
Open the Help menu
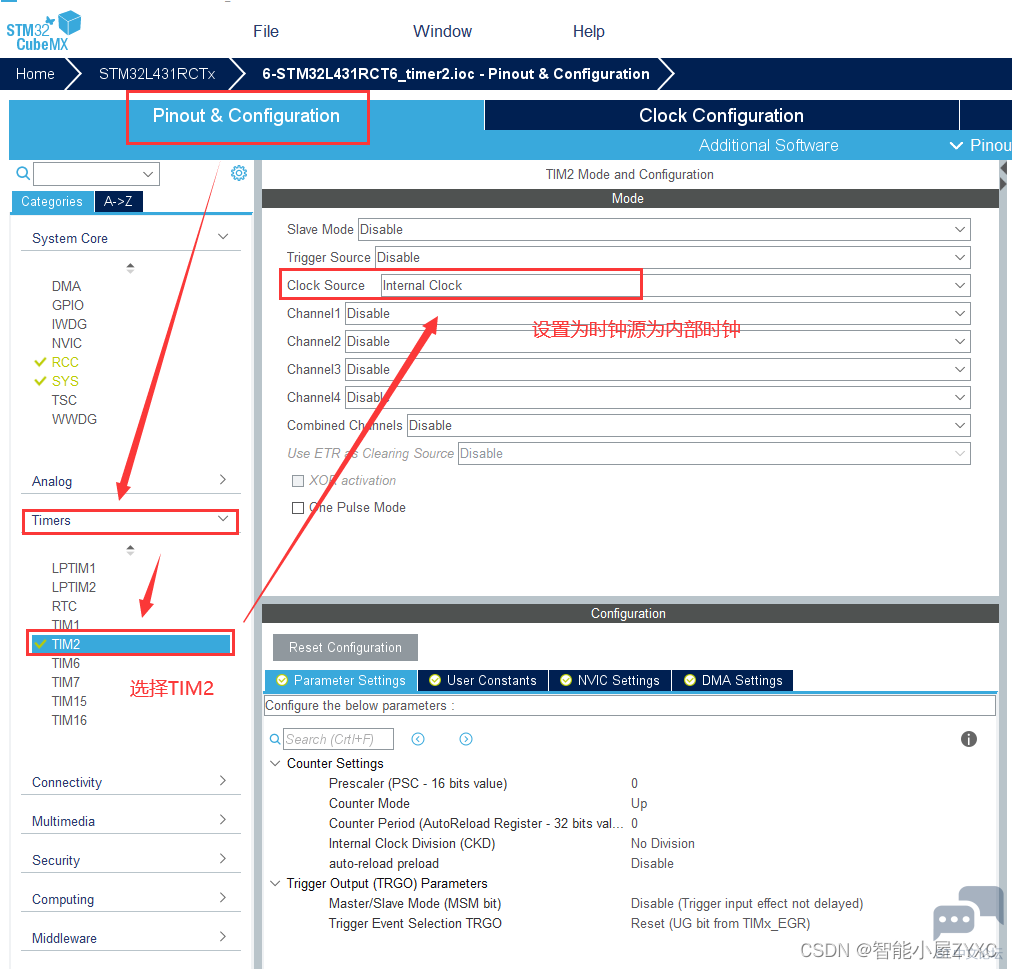click(x=589, y=31)
